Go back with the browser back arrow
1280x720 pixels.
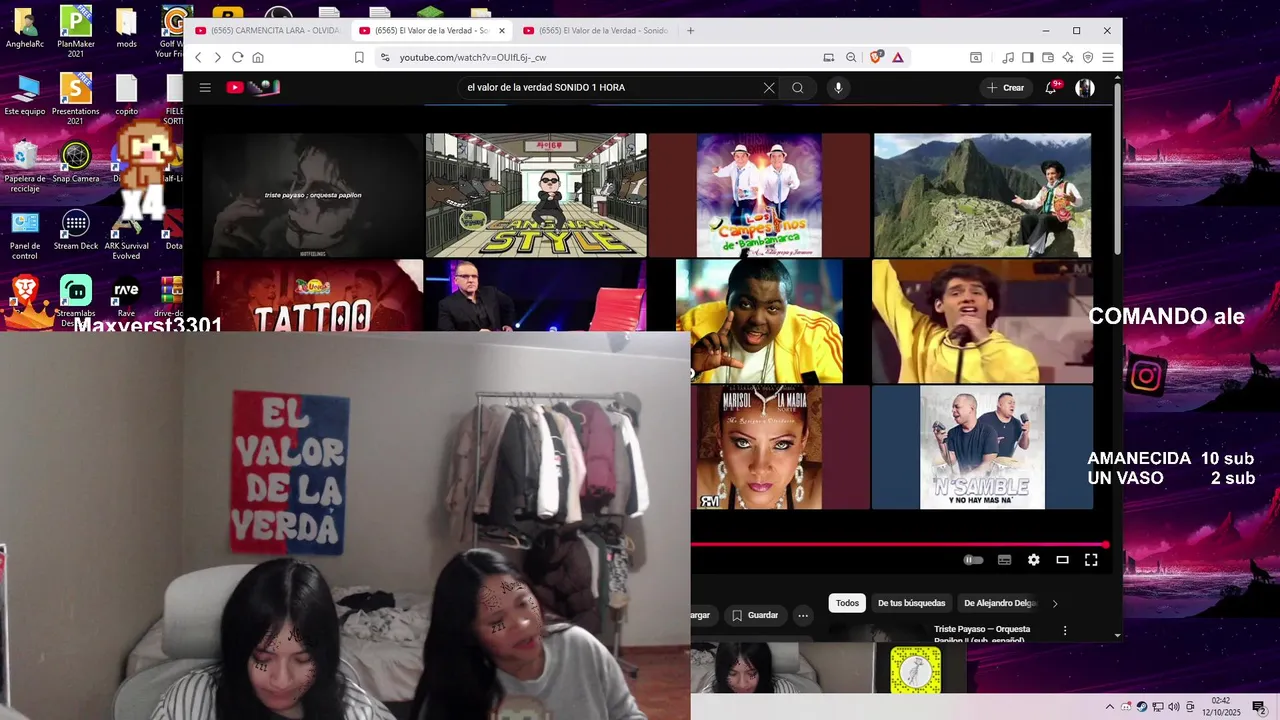pyautogui.click(x=198, y=58)
